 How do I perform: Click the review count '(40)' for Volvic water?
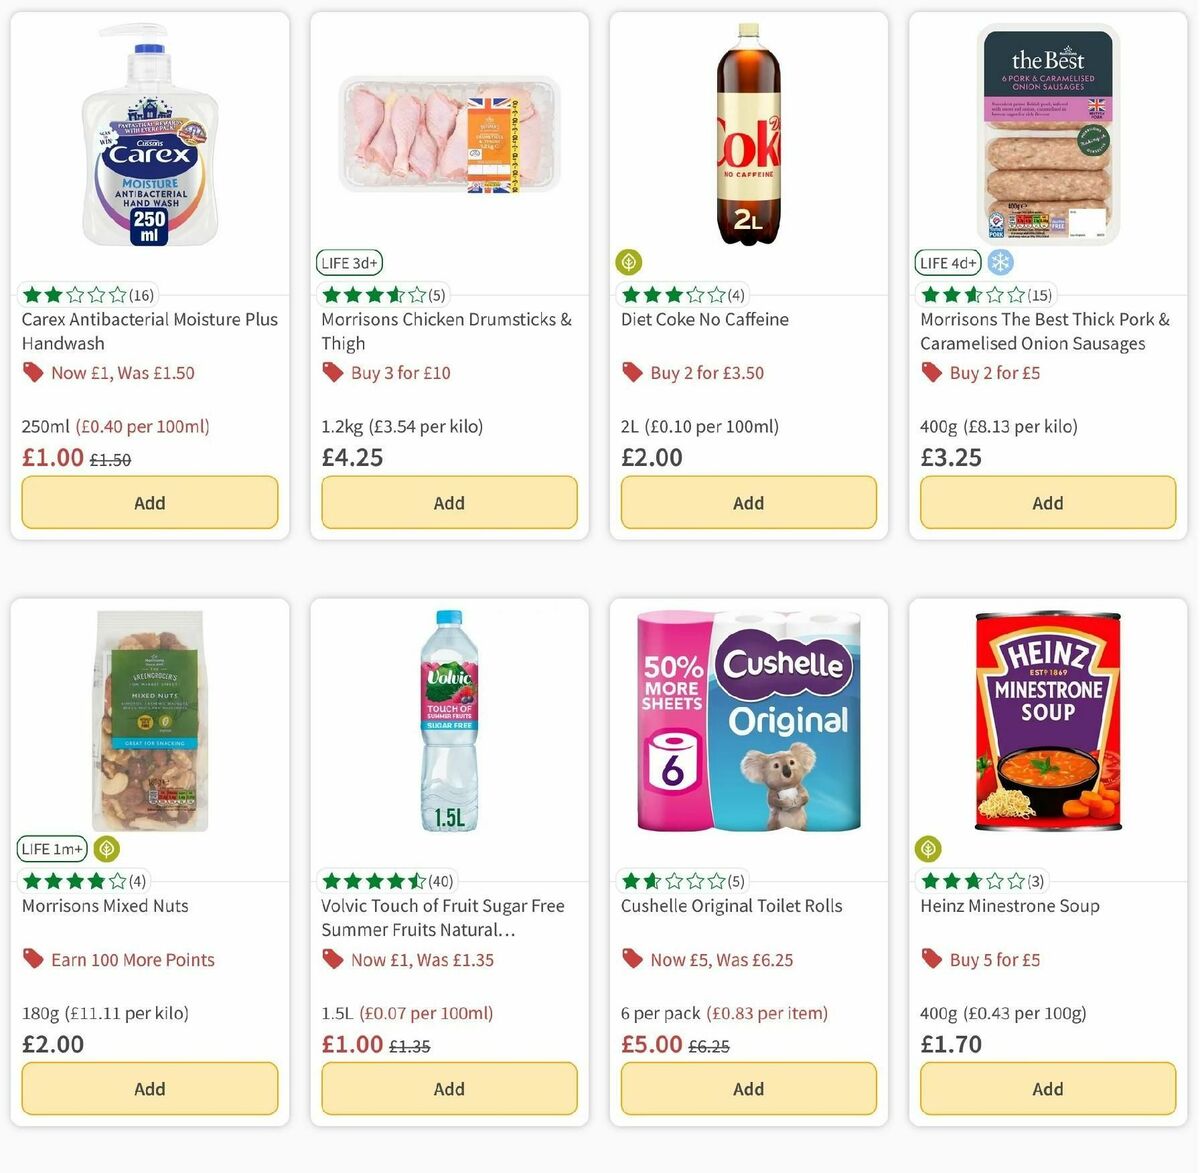pos(442,881)
